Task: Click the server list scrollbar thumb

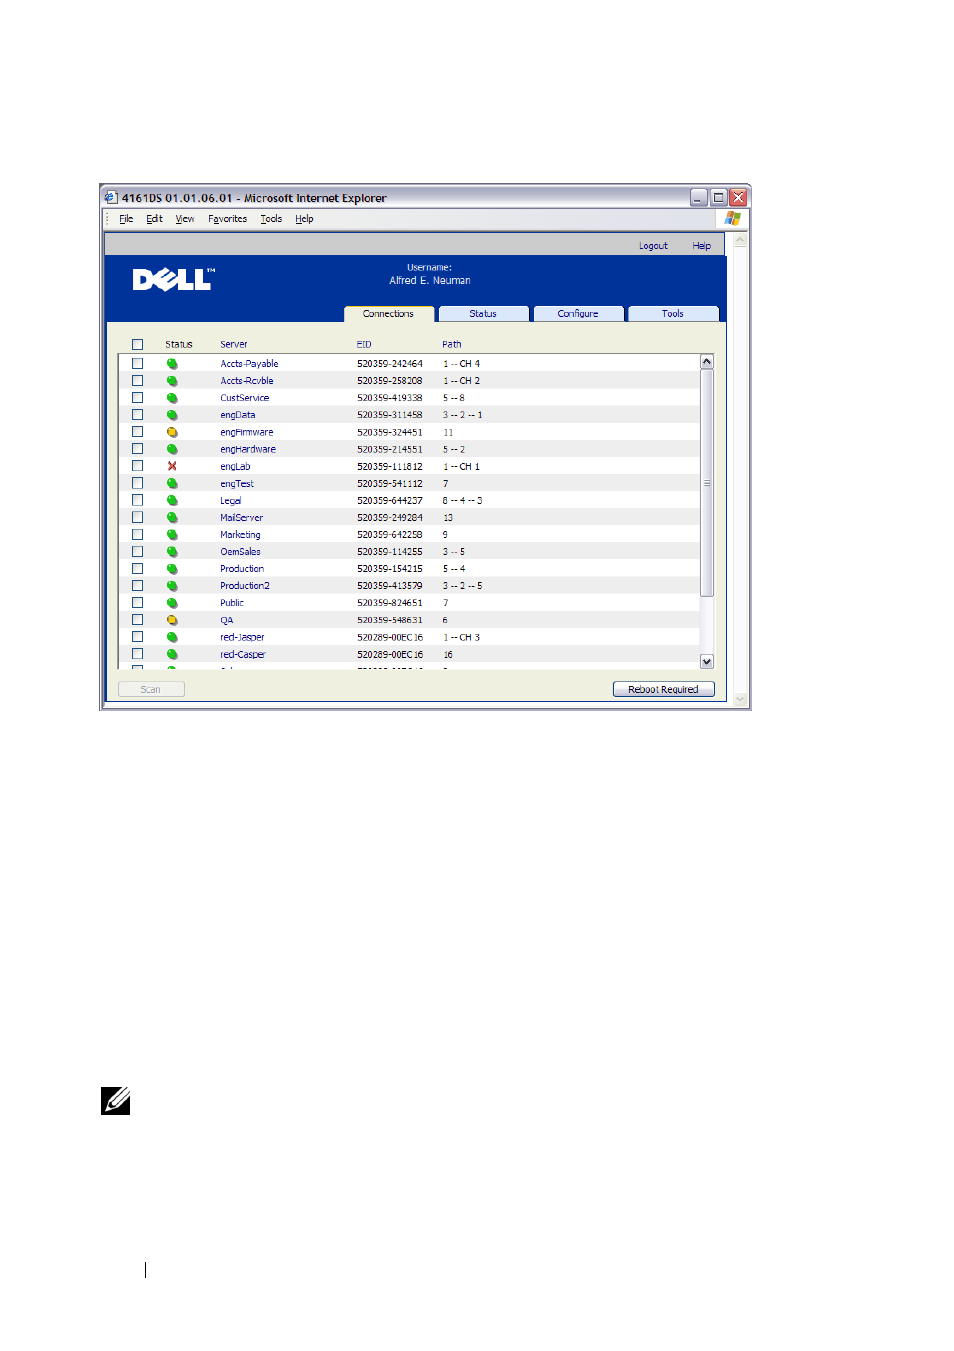Action: 707,483
